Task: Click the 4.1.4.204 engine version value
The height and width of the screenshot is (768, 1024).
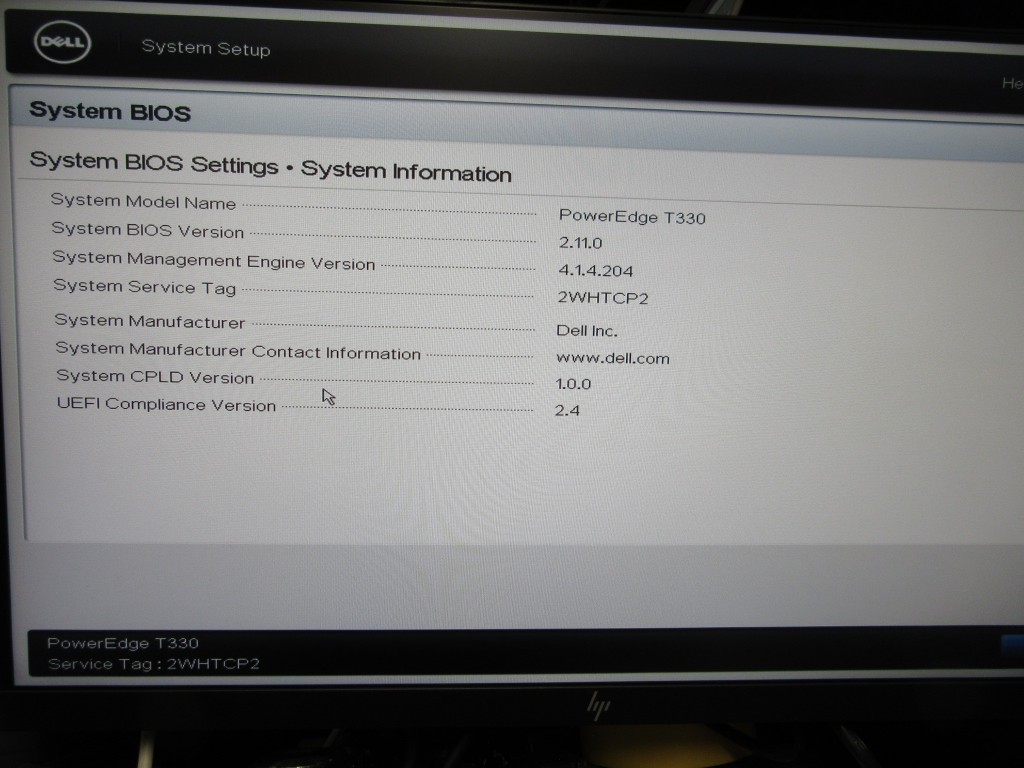Action: tap(595, 270)
